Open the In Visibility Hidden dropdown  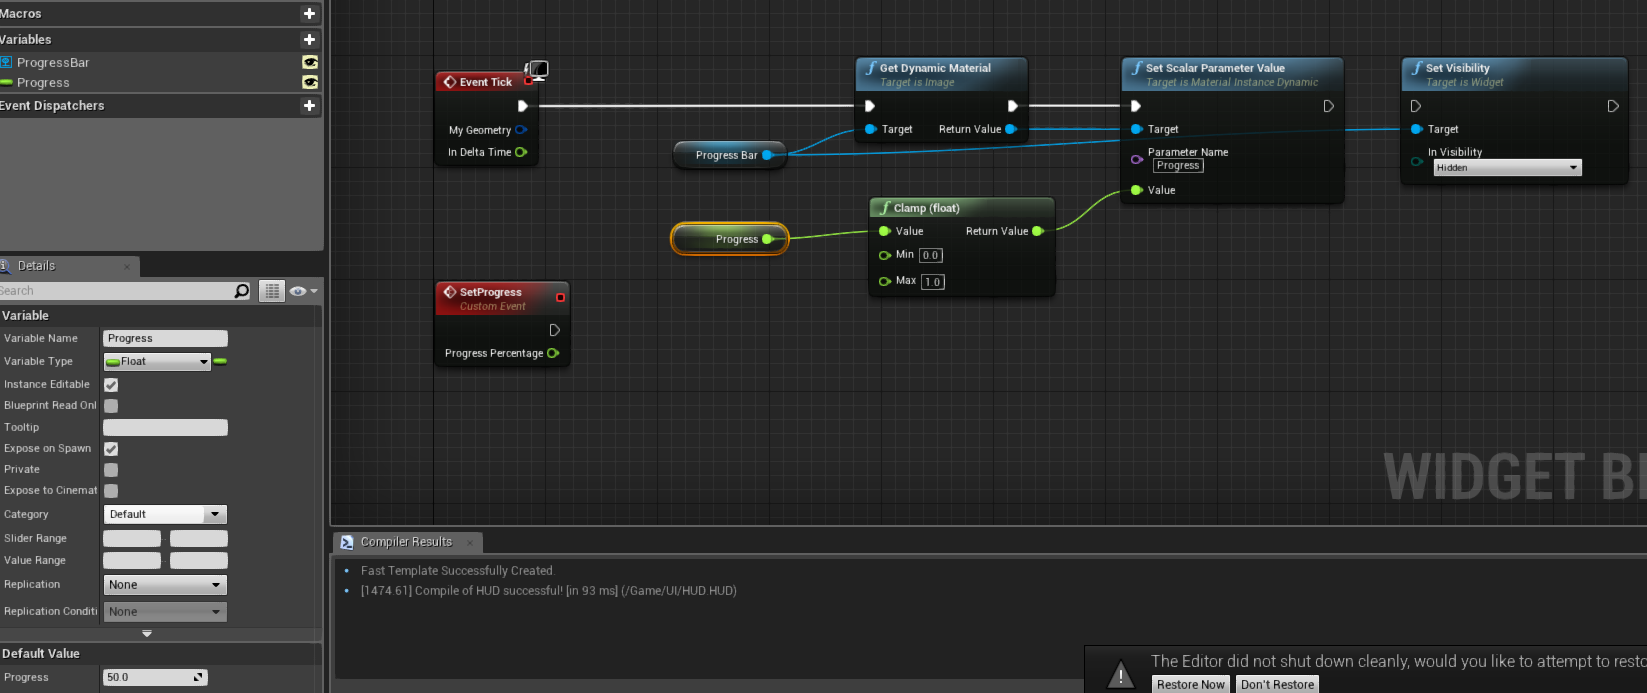point(1507,168)
